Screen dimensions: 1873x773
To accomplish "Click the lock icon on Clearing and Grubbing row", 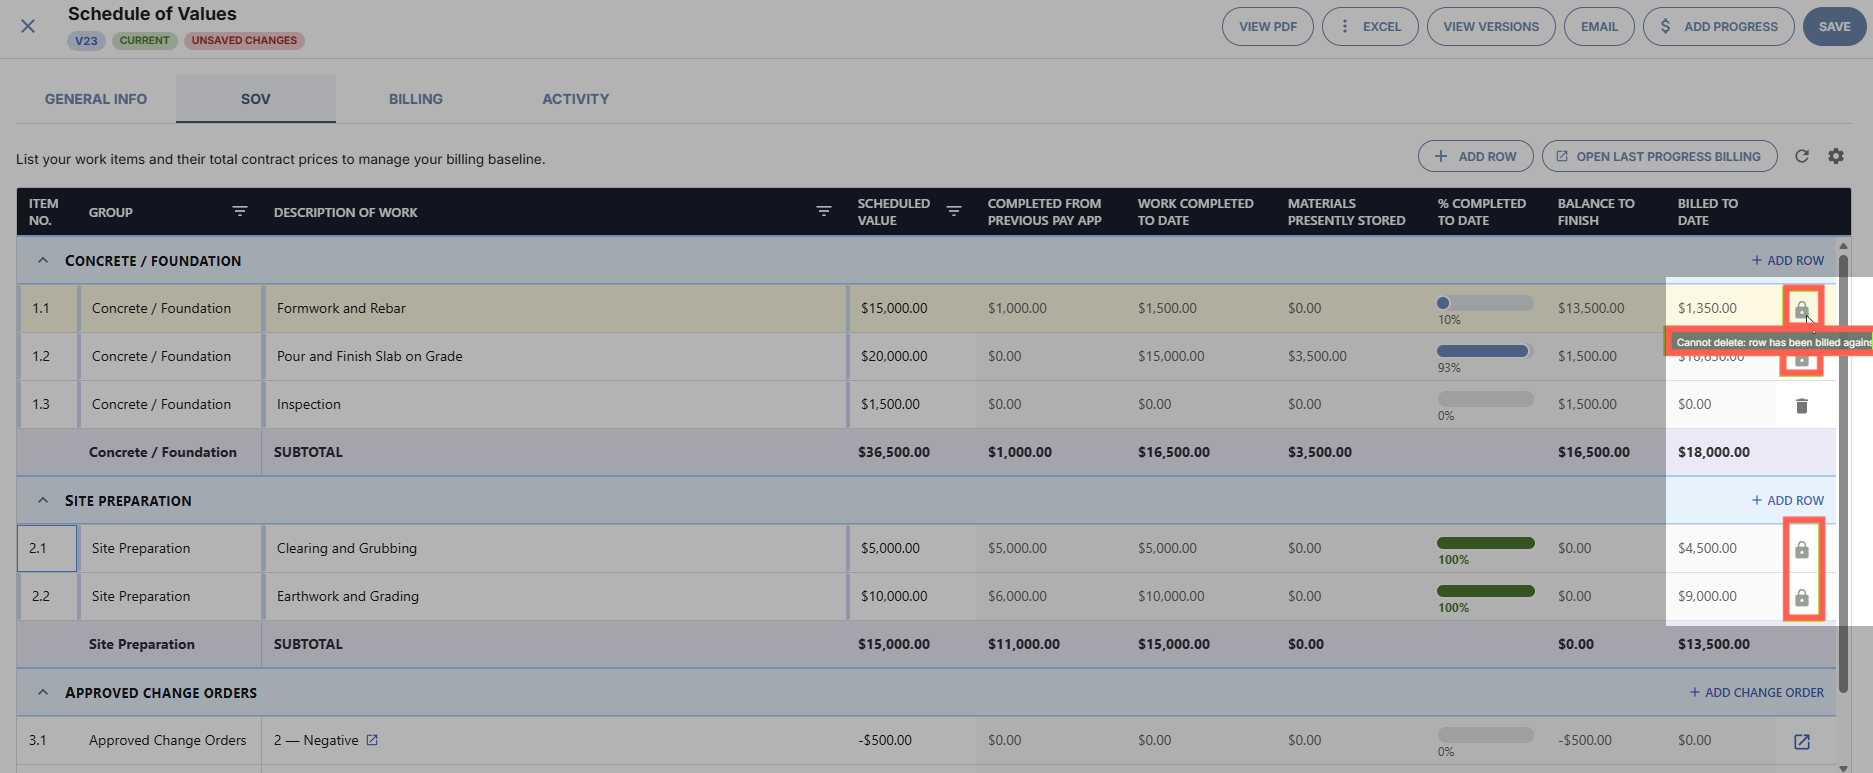I will pos(1802,549).
